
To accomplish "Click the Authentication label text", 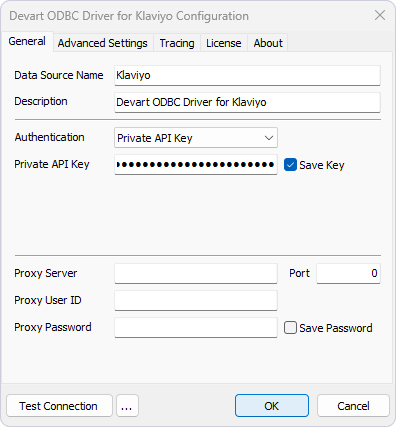I will (49, 137).
